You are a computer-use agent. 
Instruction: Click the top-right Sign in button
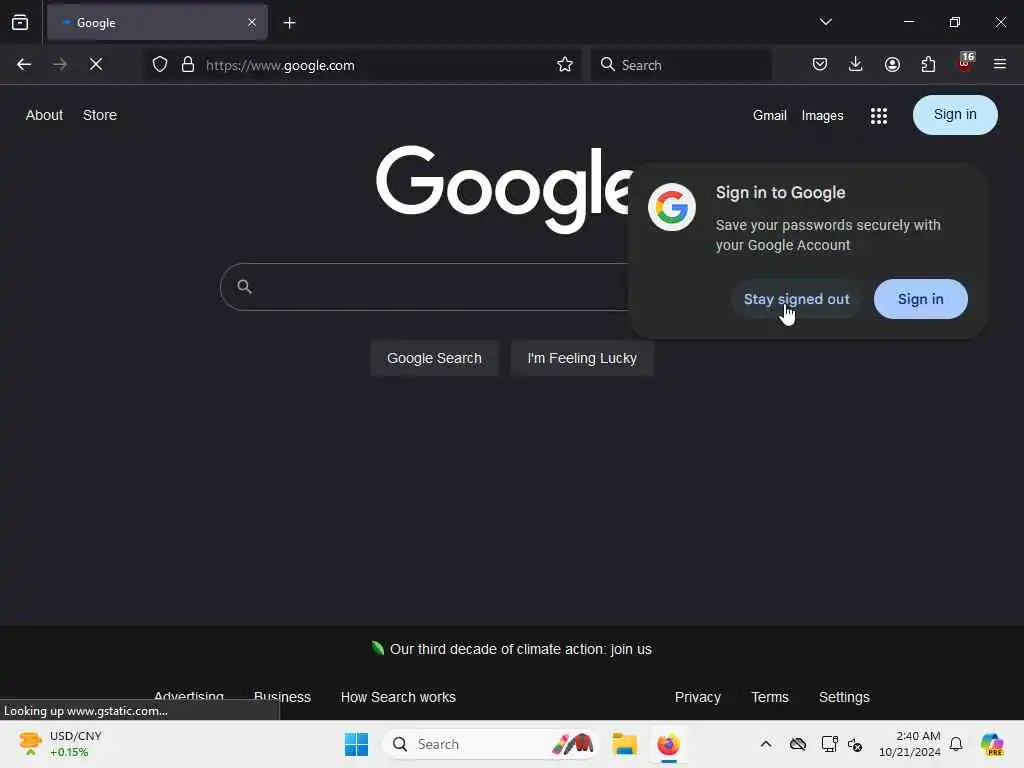pos(955,115)
